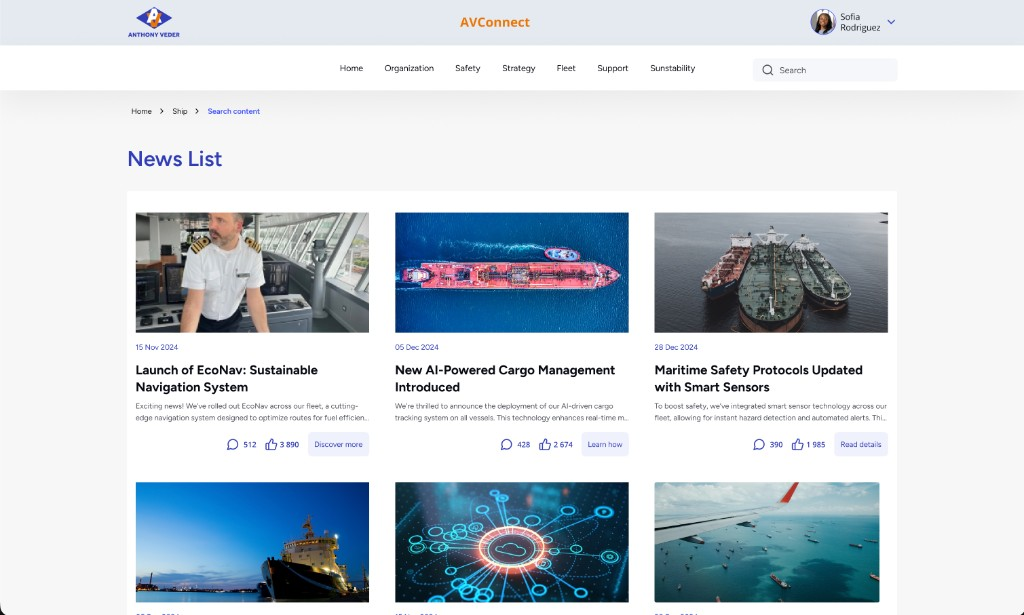The width and height of the screenshot is (1024, 615).
Task: Like the AI-Powered Cargo article
Action: 545,445
